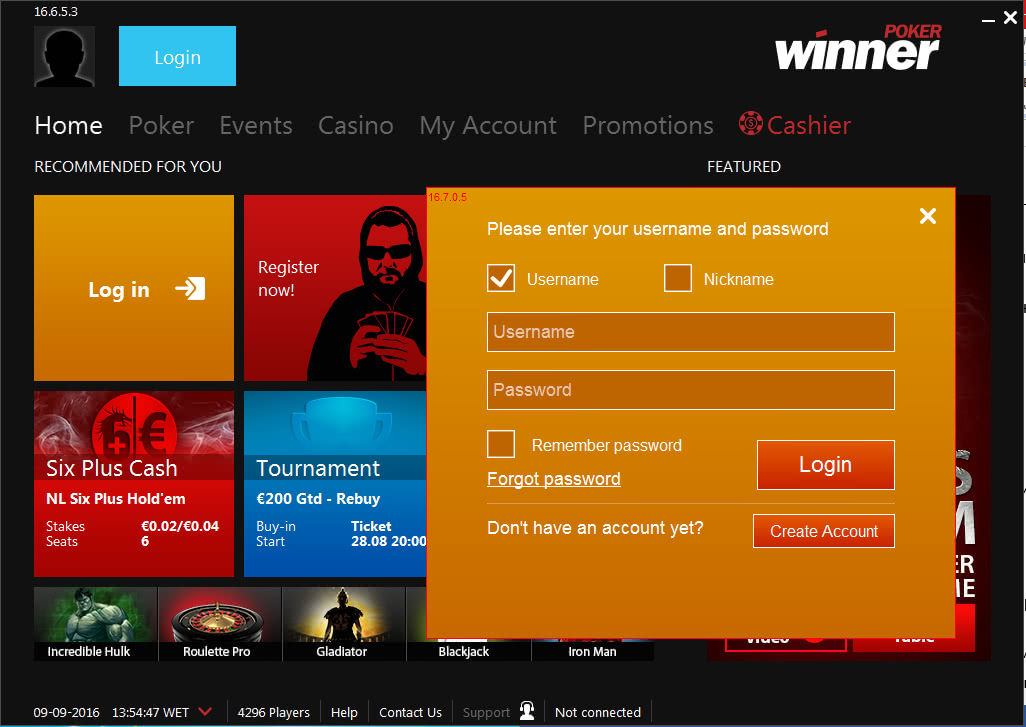Click the Cashier poker chip icon
Viewport: 1026px width, 727px height.
[751, 123]
